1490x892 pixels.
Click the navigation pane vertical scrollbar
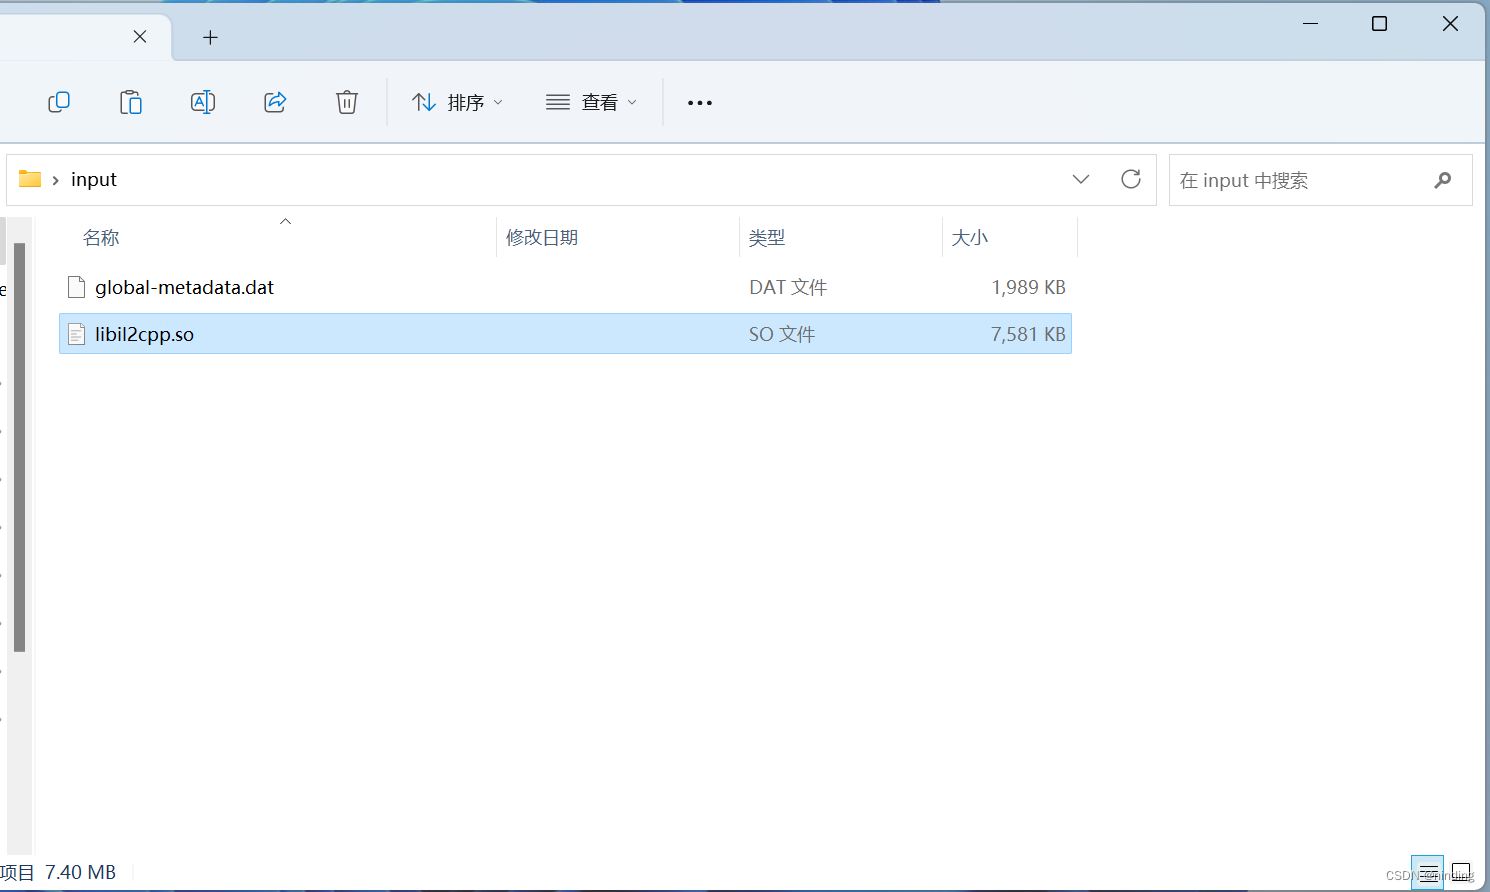(x=19, y=447)
